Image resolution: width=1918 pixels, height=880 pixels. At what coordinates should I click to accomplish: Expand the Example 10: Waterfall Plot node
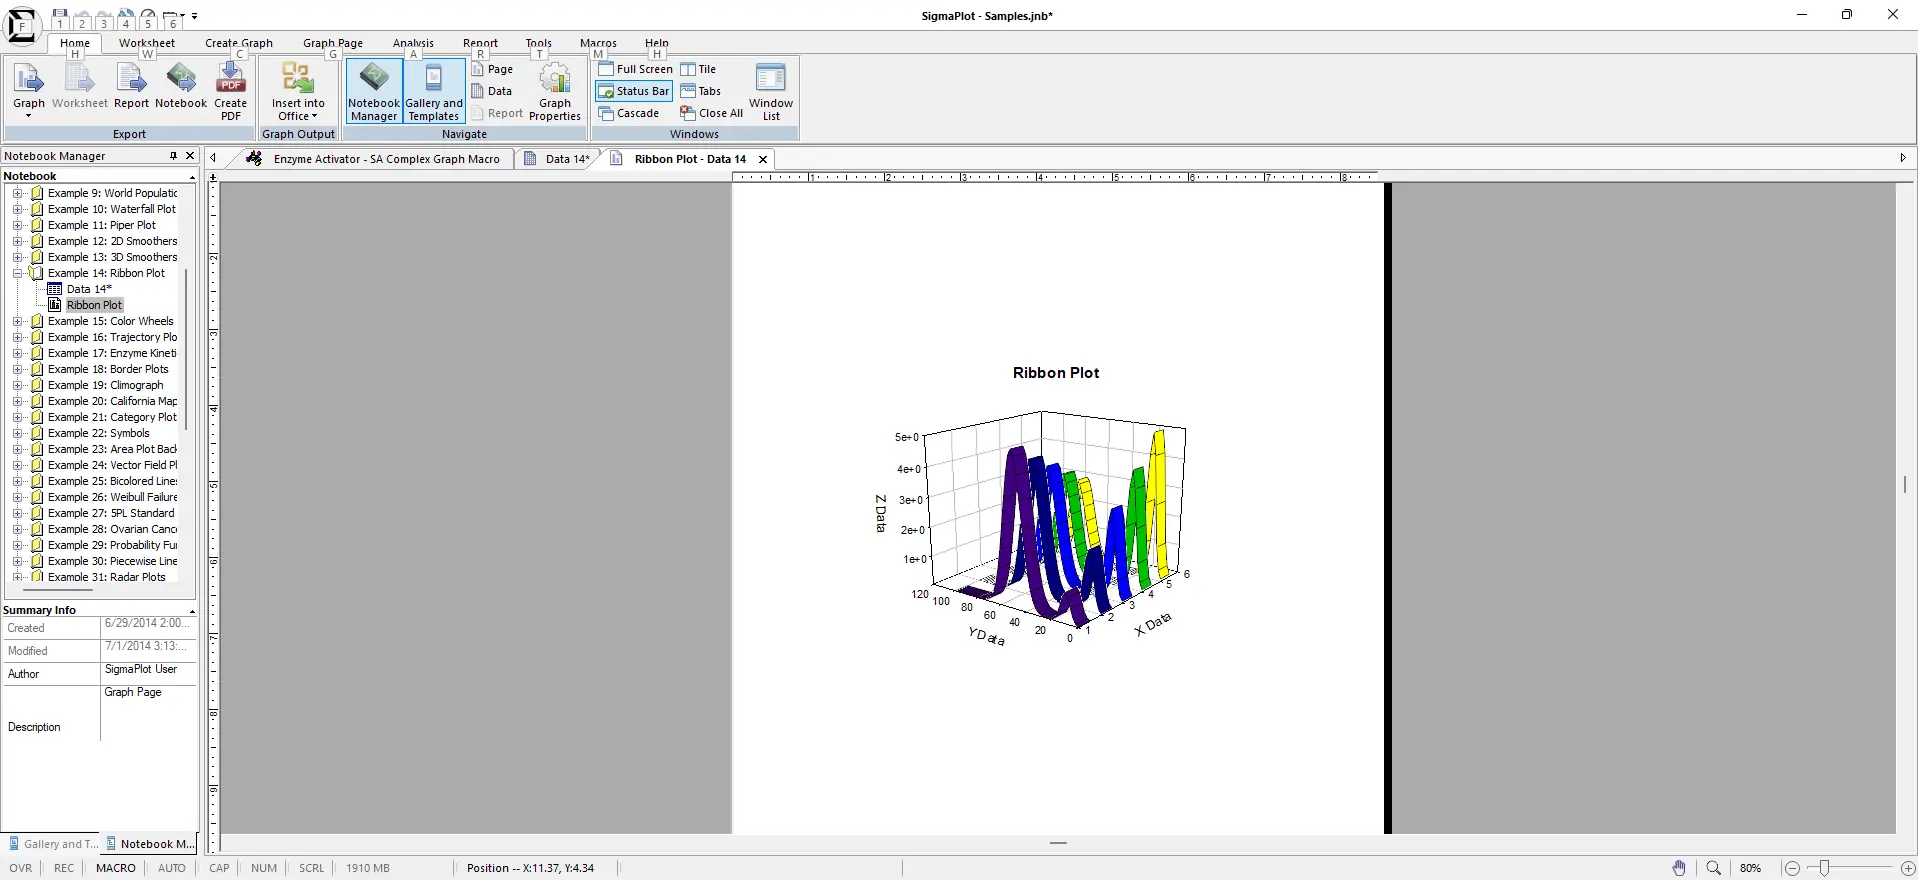[x=17, y=209]
